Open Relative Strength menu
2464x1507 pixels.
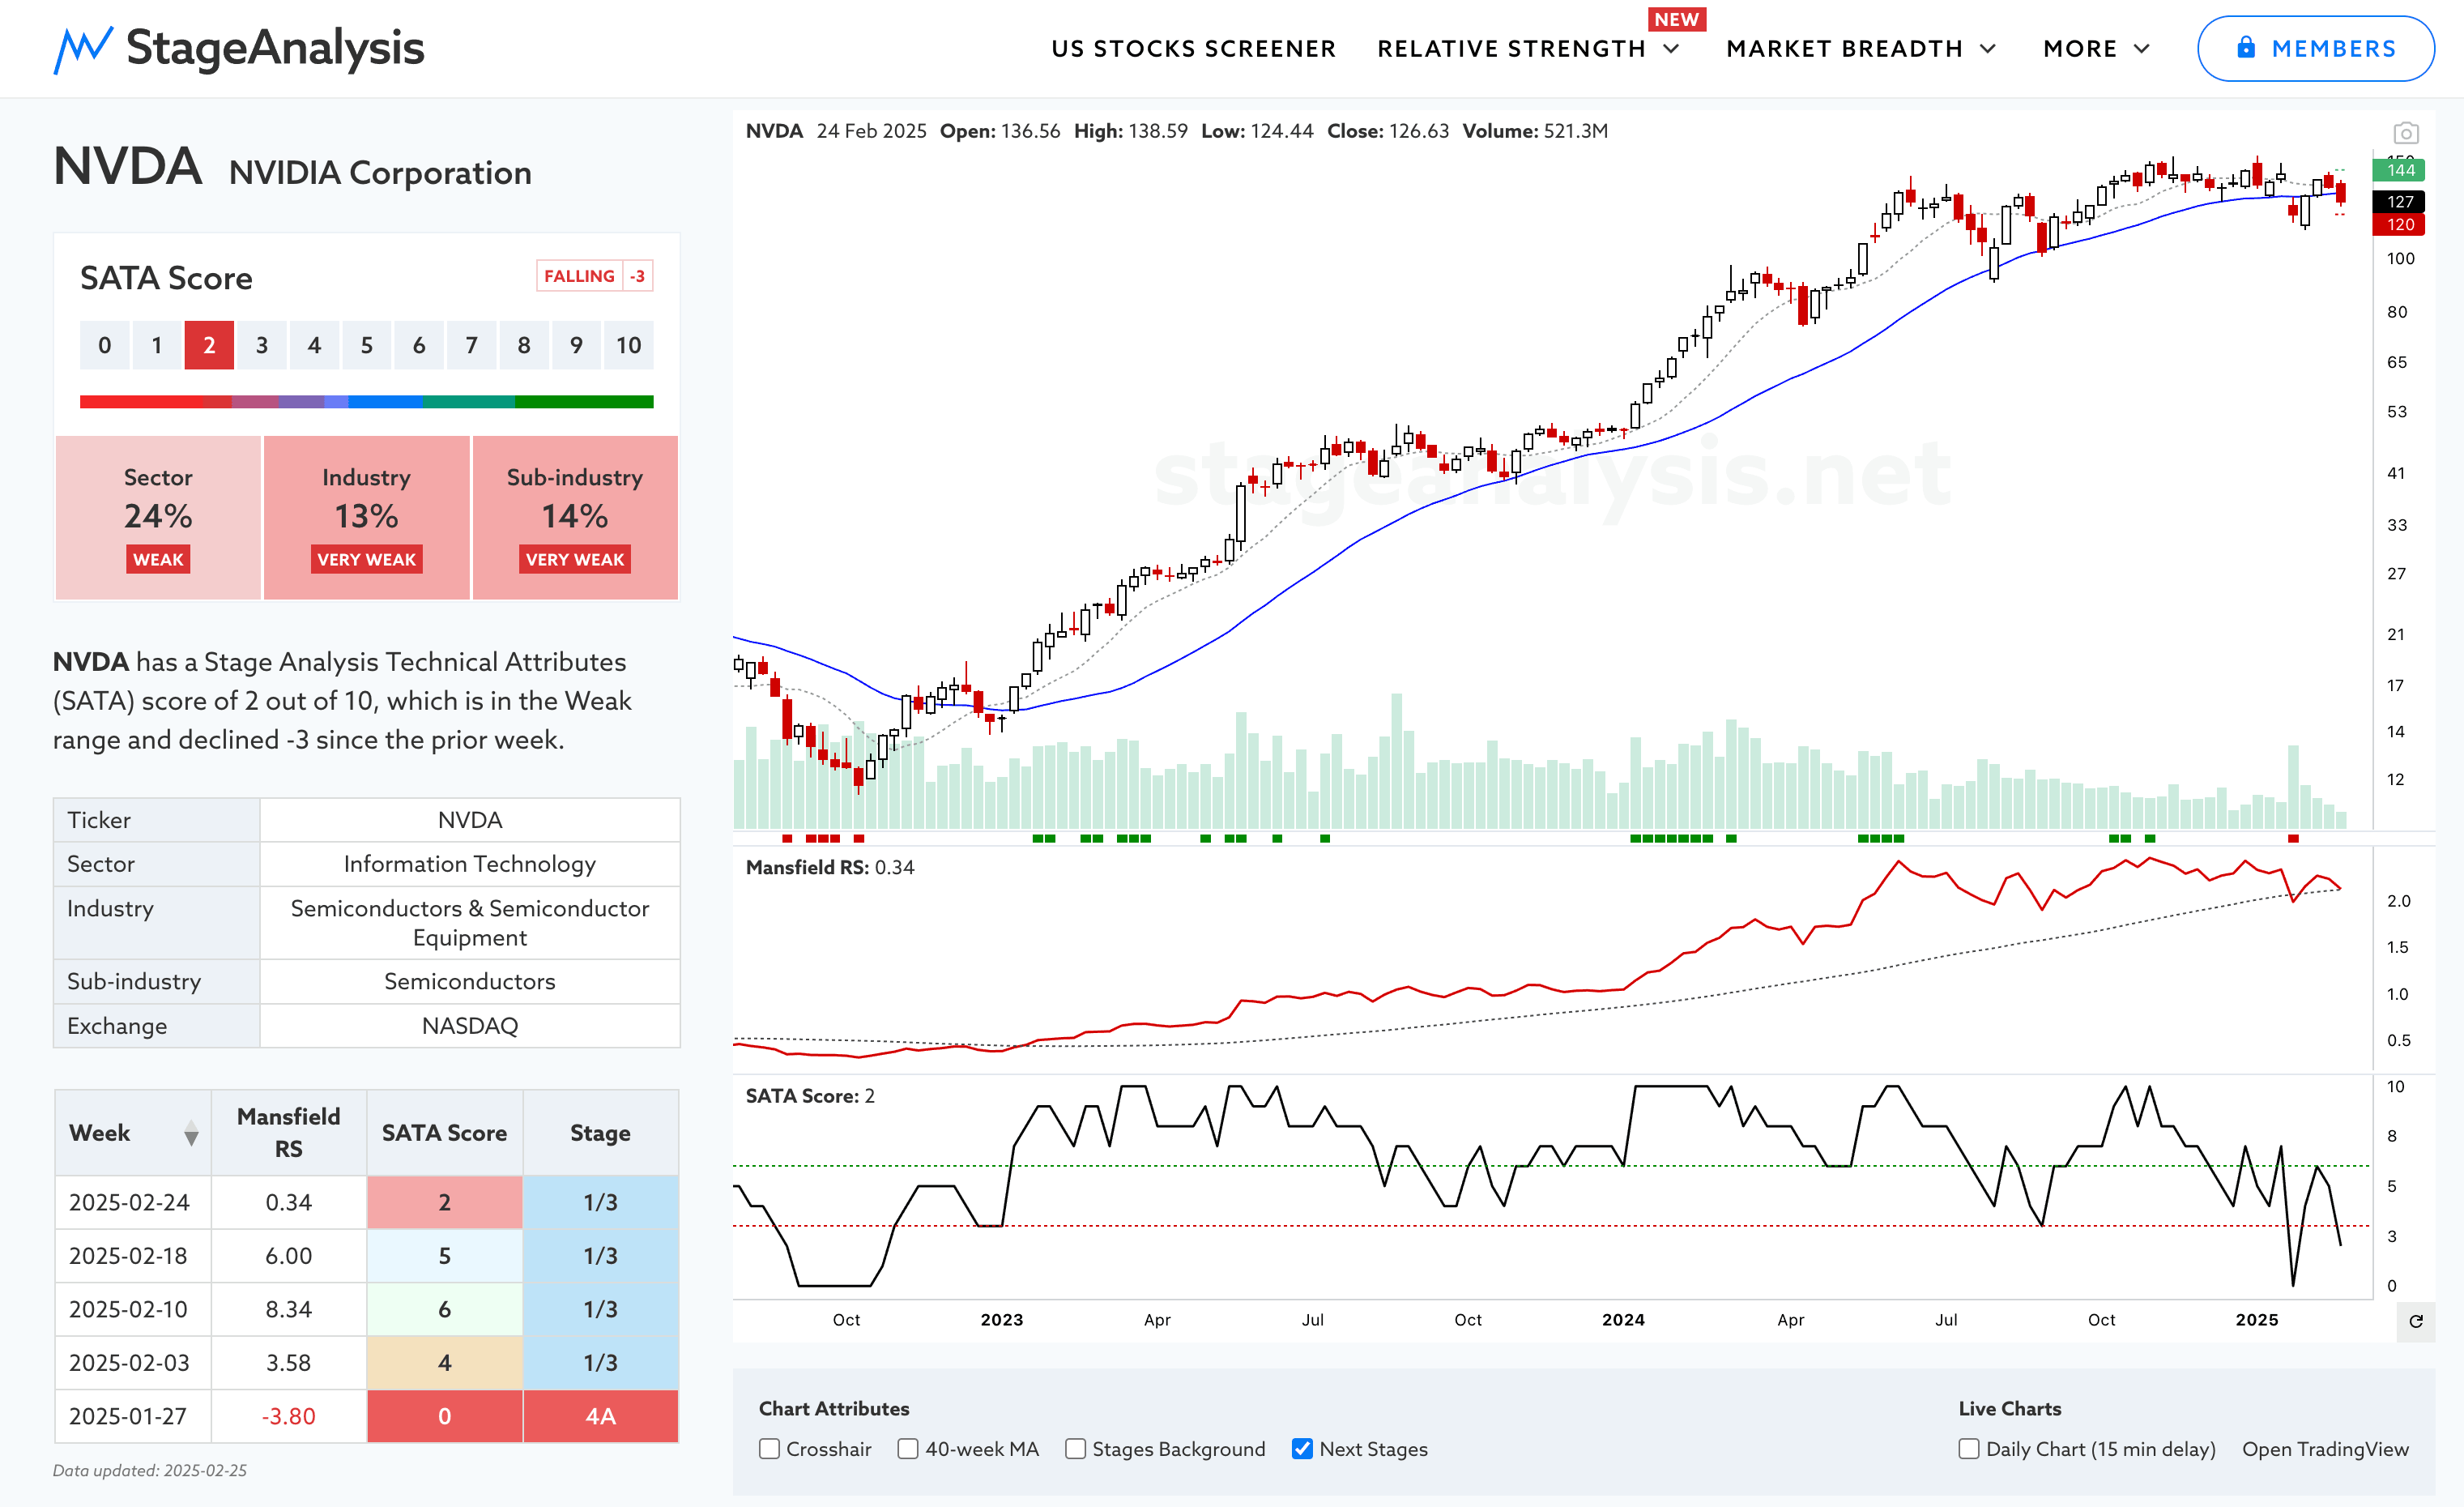pos(1511,49)
